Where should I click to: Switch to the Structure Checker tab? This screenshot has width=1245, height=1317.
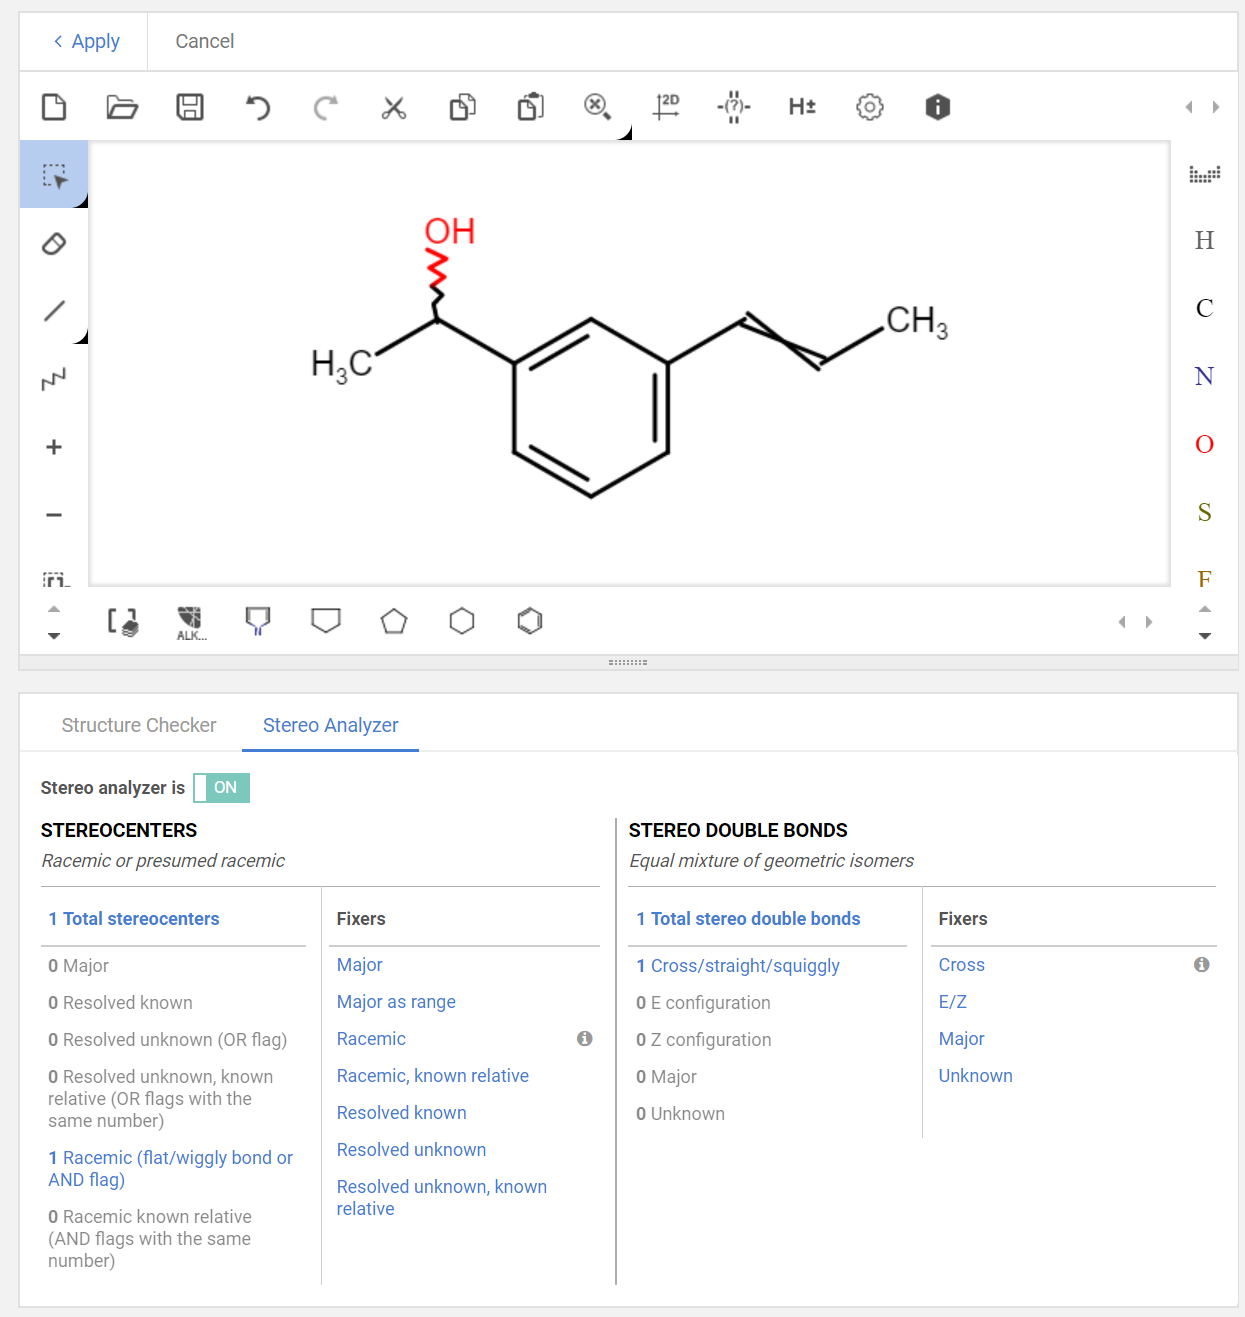[x=139, y=725]
